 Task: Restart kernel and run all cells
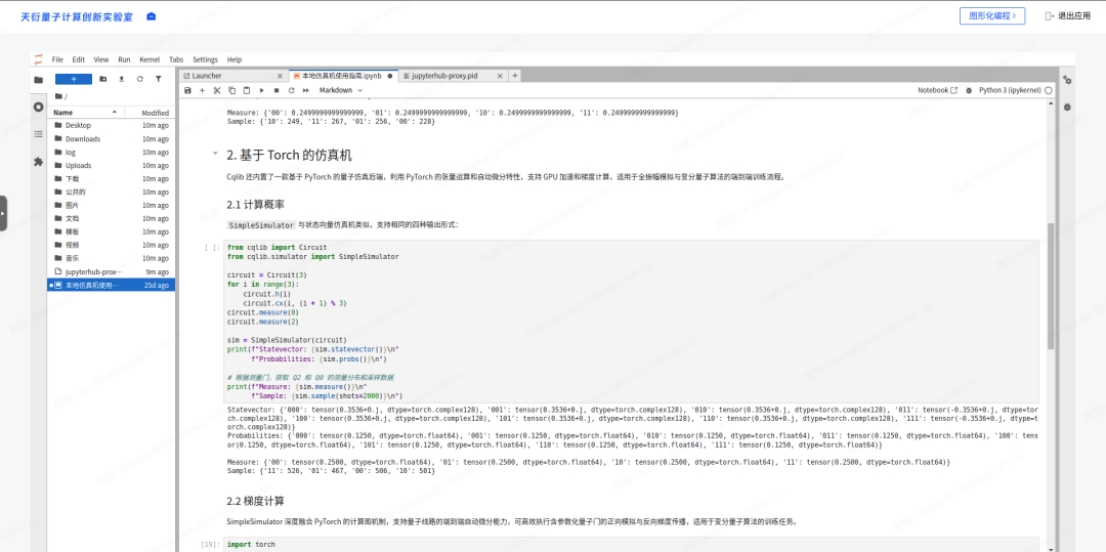306,90
